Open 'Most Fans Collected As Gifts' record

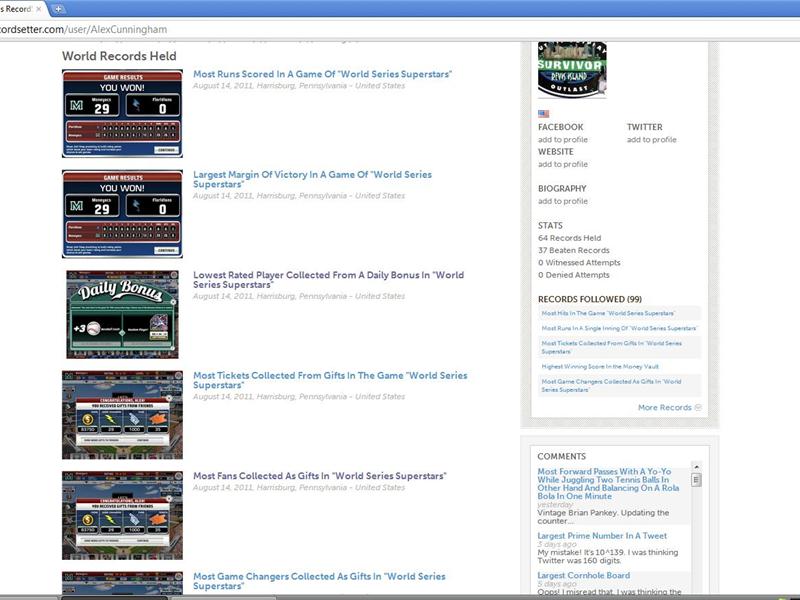pos(319,476)
